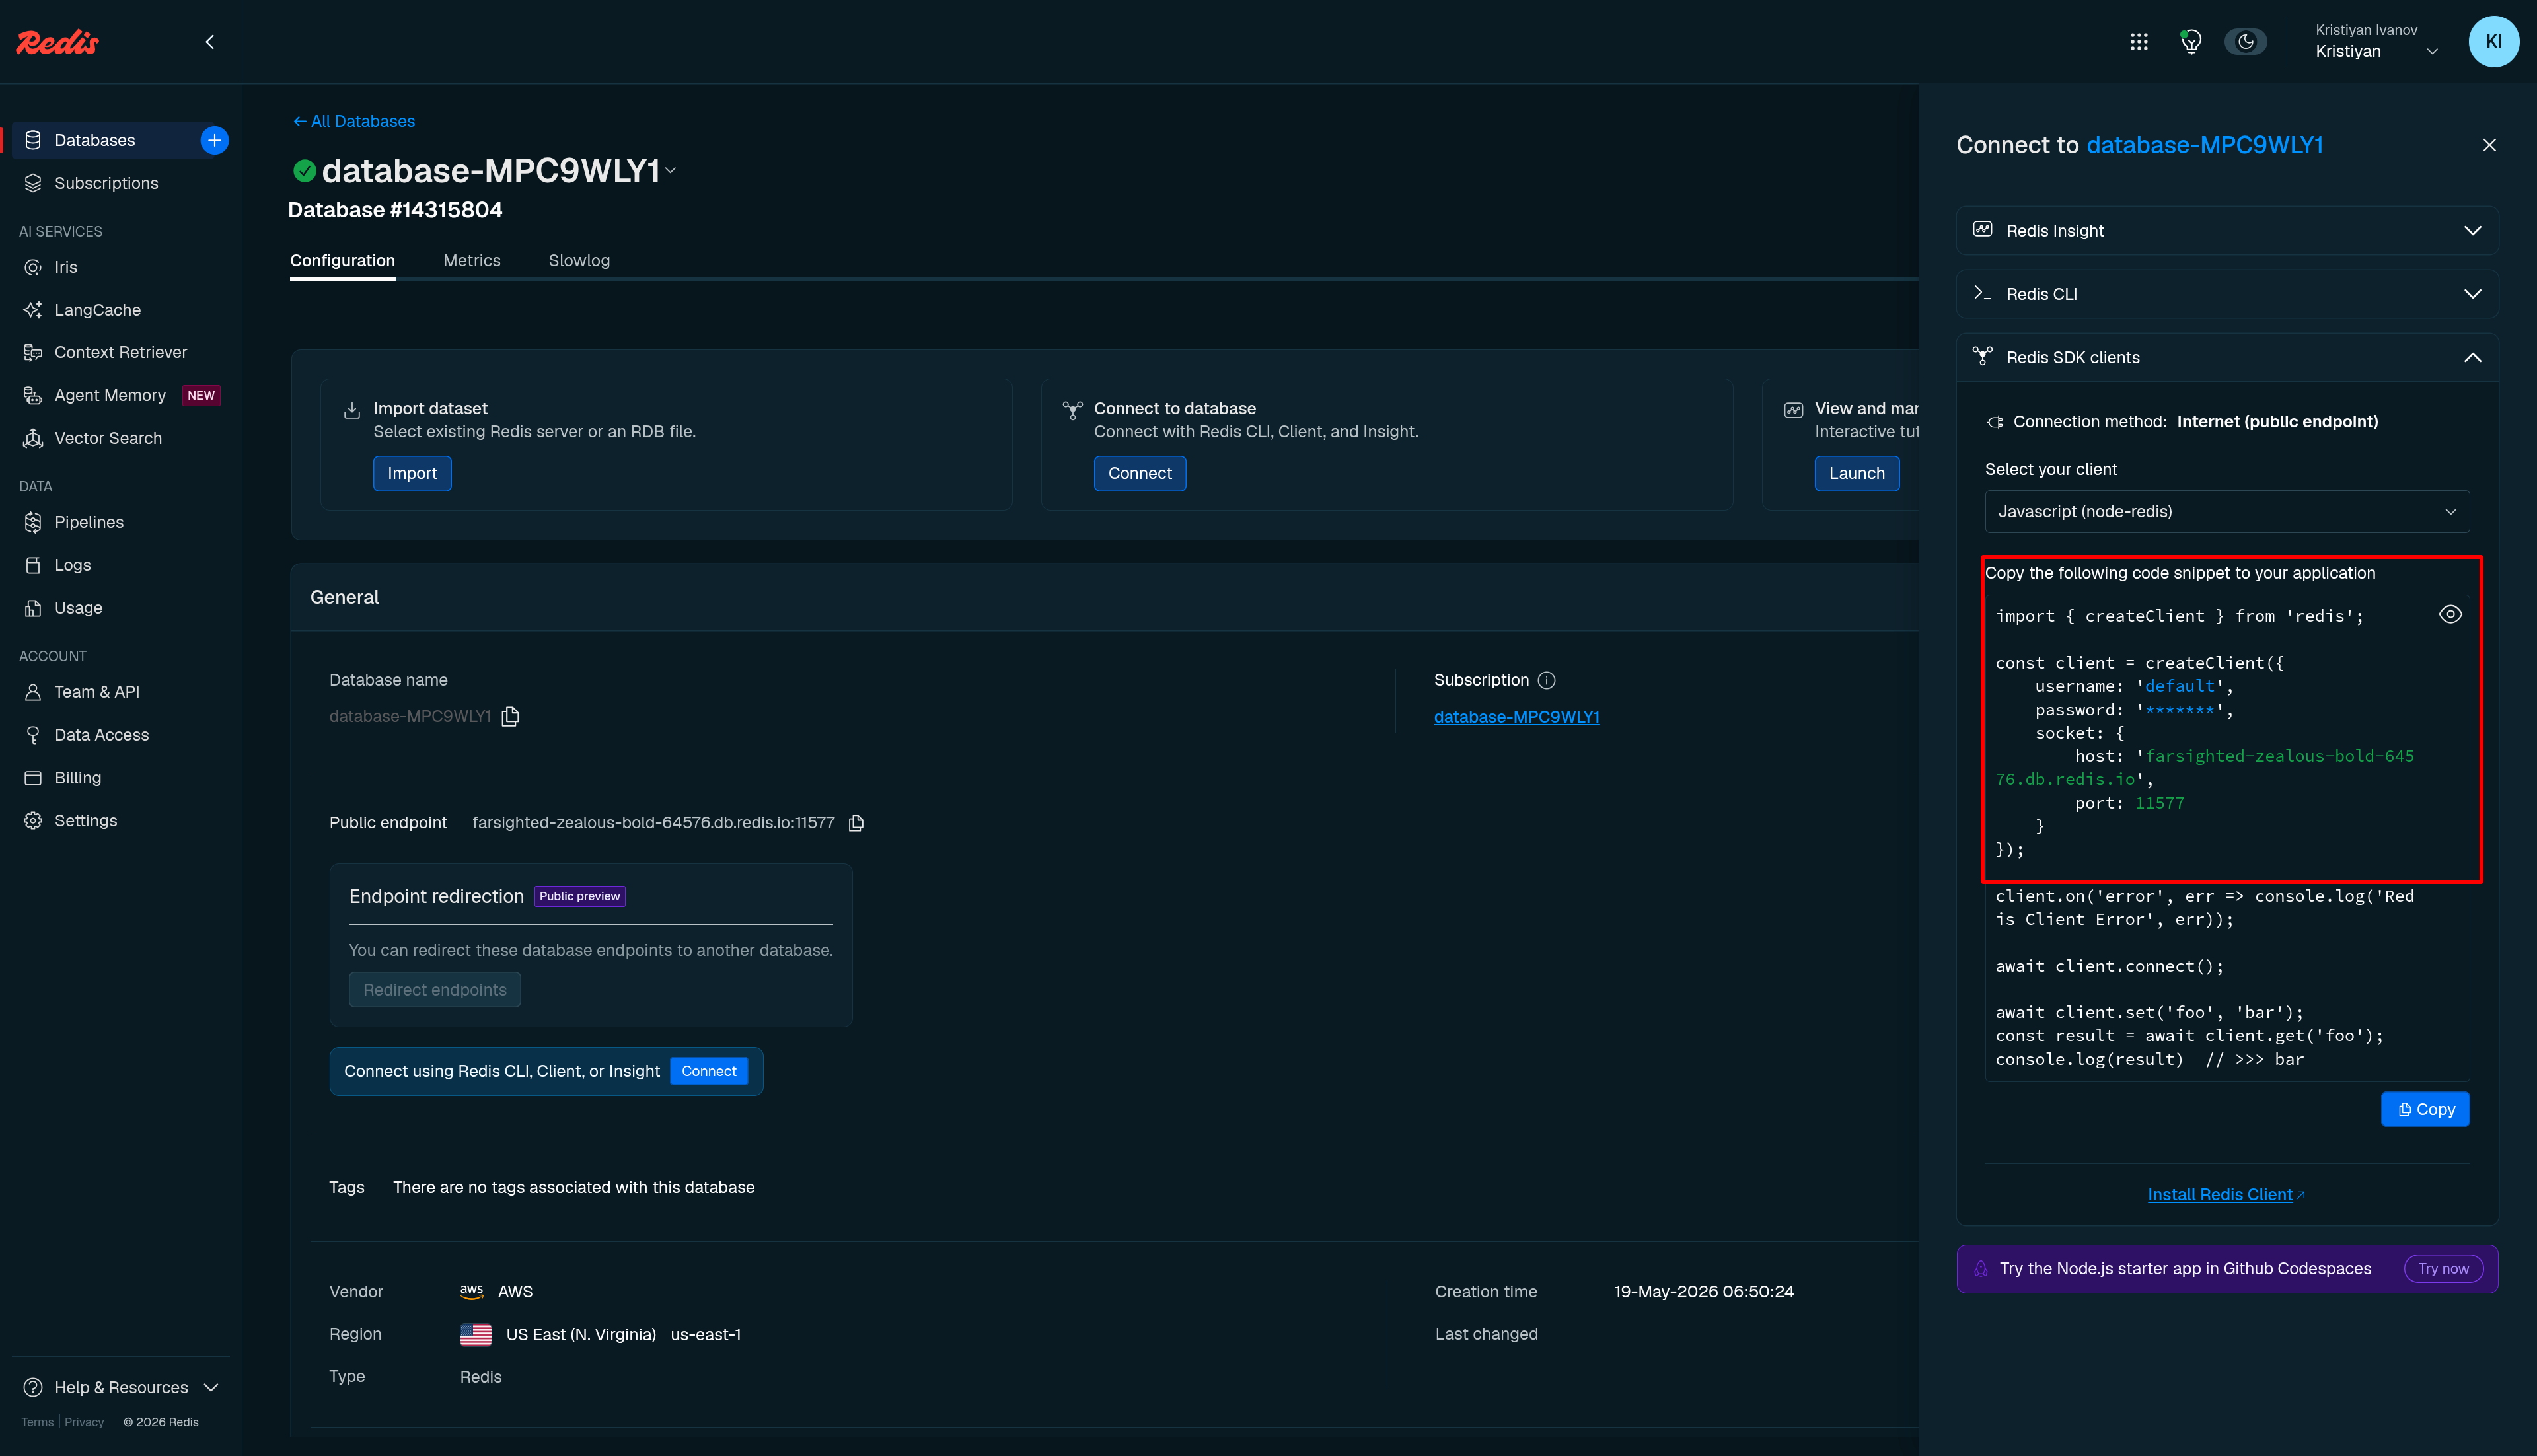Viewport: 2537px width, 1456px height.
Task: Click the Terms footer link
Action: pyautogui.click(x=37, y=1422)
